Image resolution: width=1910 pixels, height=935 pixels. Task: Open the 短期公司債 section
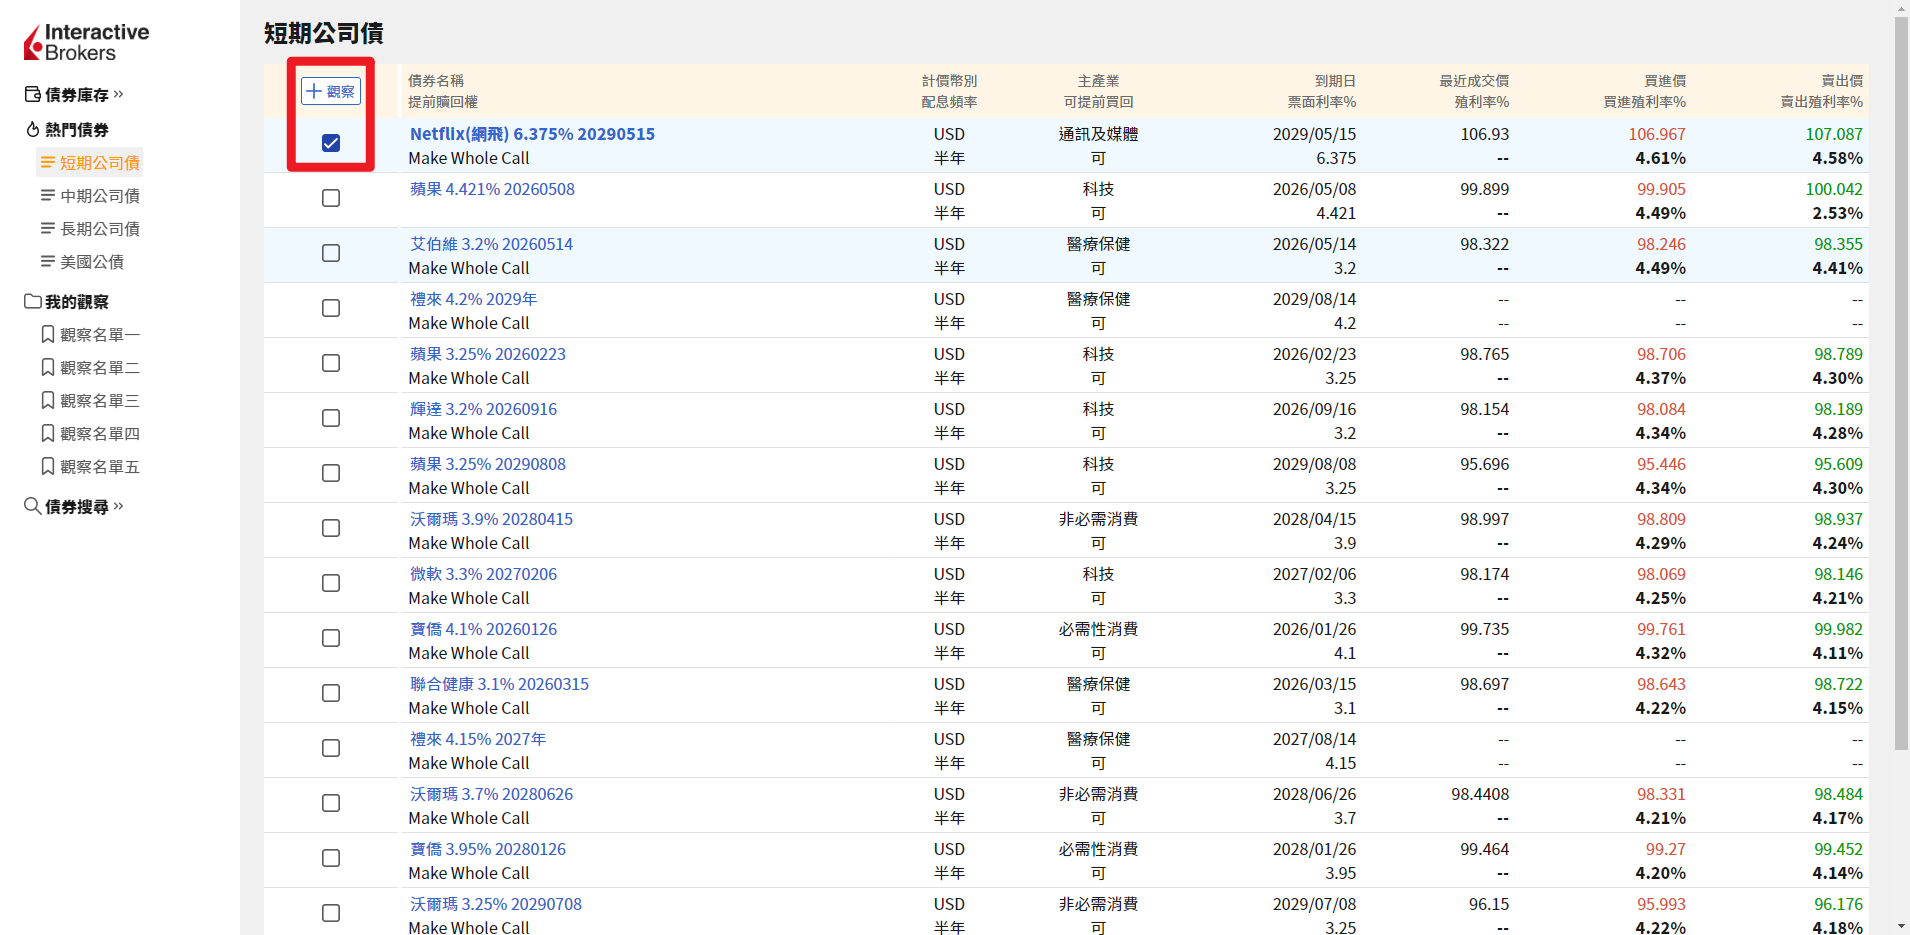coord(90,162)
